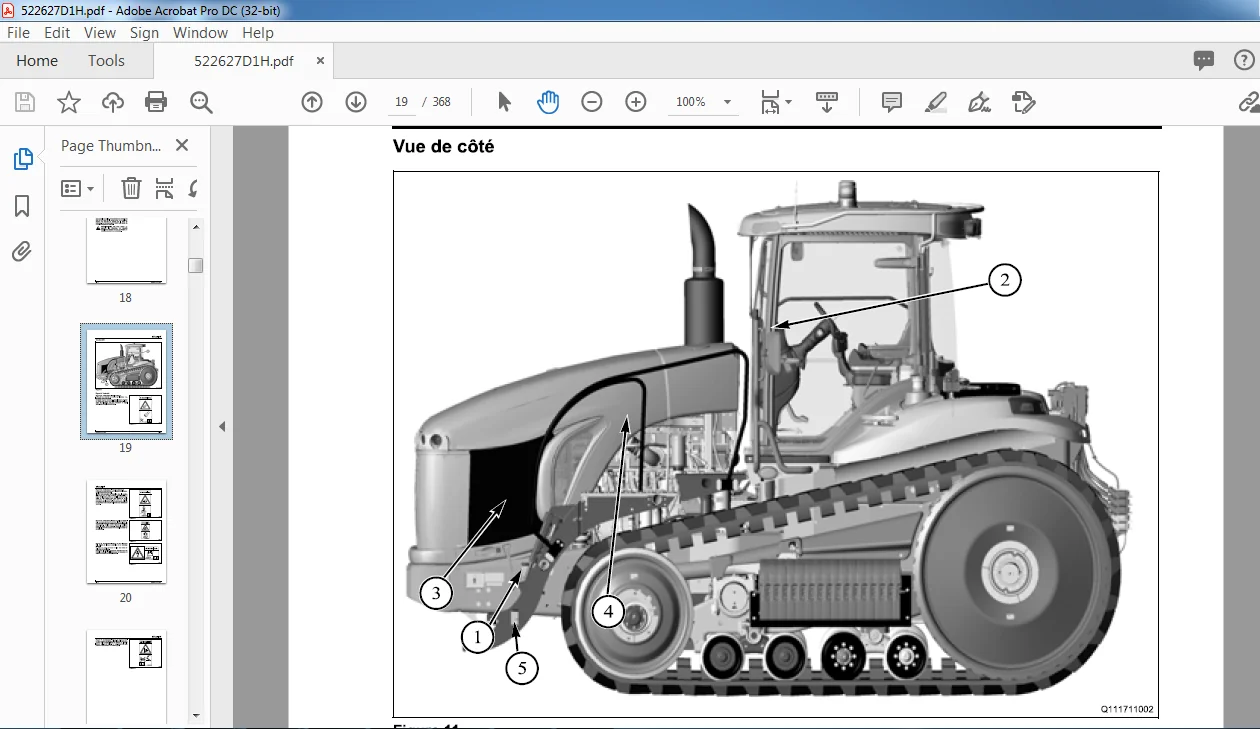Screen dimensions: 1260x729
Task: Click the fit page options icon
Action: 770,102
